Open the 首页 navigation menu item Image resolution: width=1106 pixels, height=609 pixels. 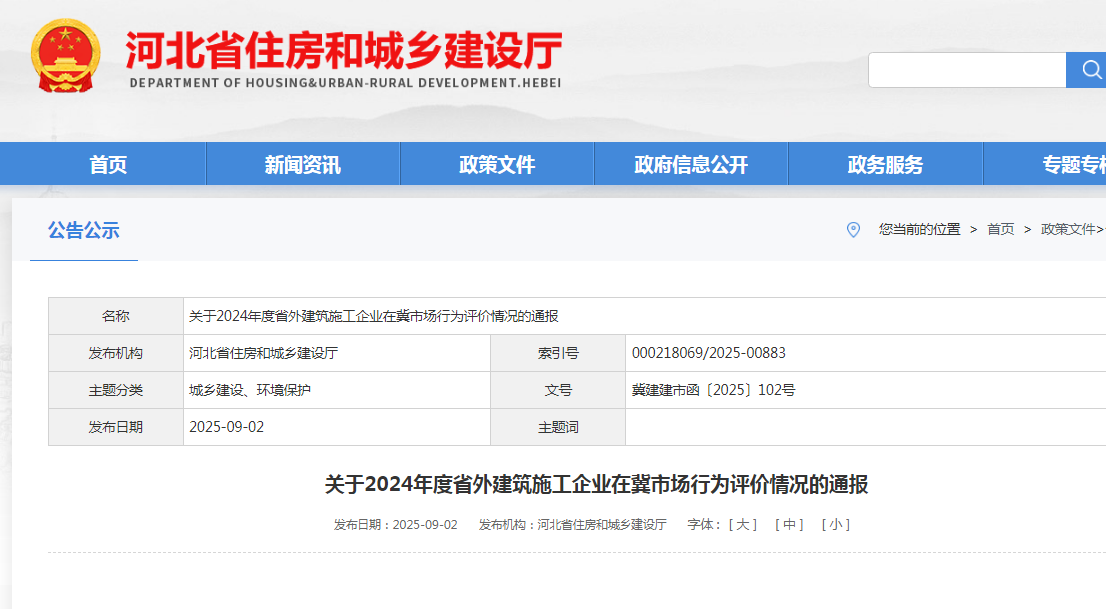(x=108, y=165)
